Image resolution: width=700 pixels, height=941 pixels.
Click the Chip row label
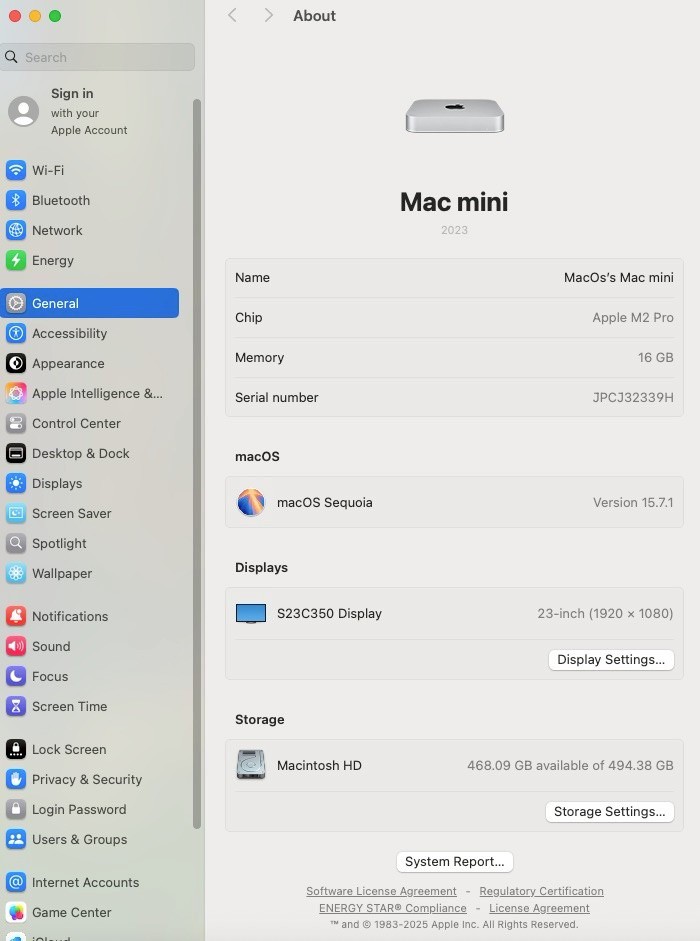249,317
